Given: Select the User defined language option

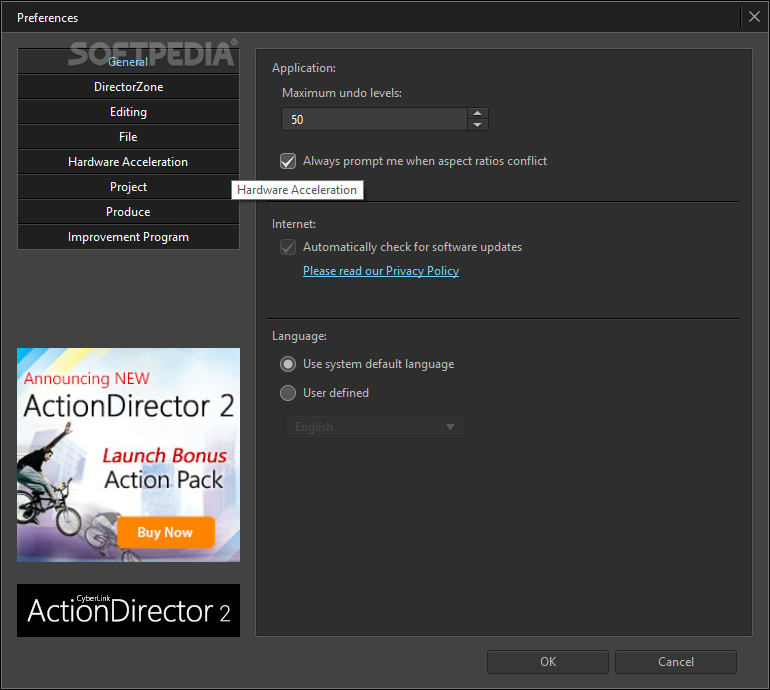Looking at the screenshot, I should pos(288,393).
